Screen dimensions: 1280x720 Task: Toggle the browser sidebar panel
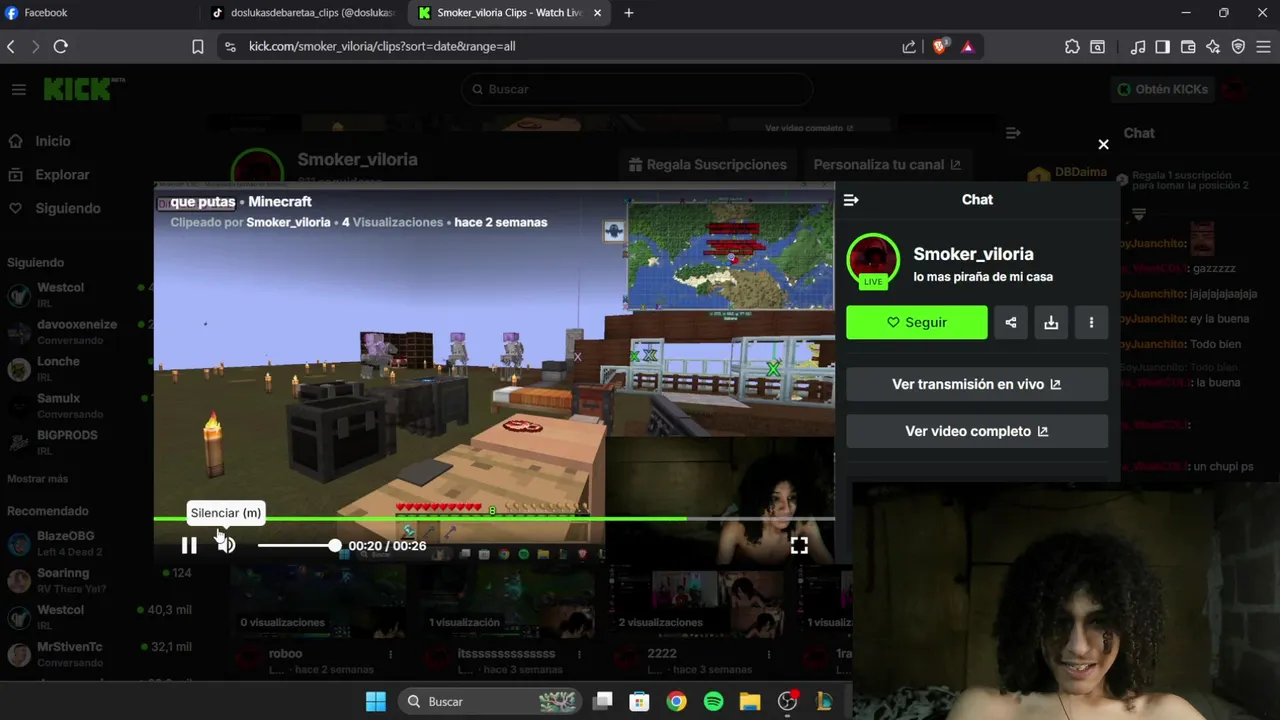(1162, 46)
